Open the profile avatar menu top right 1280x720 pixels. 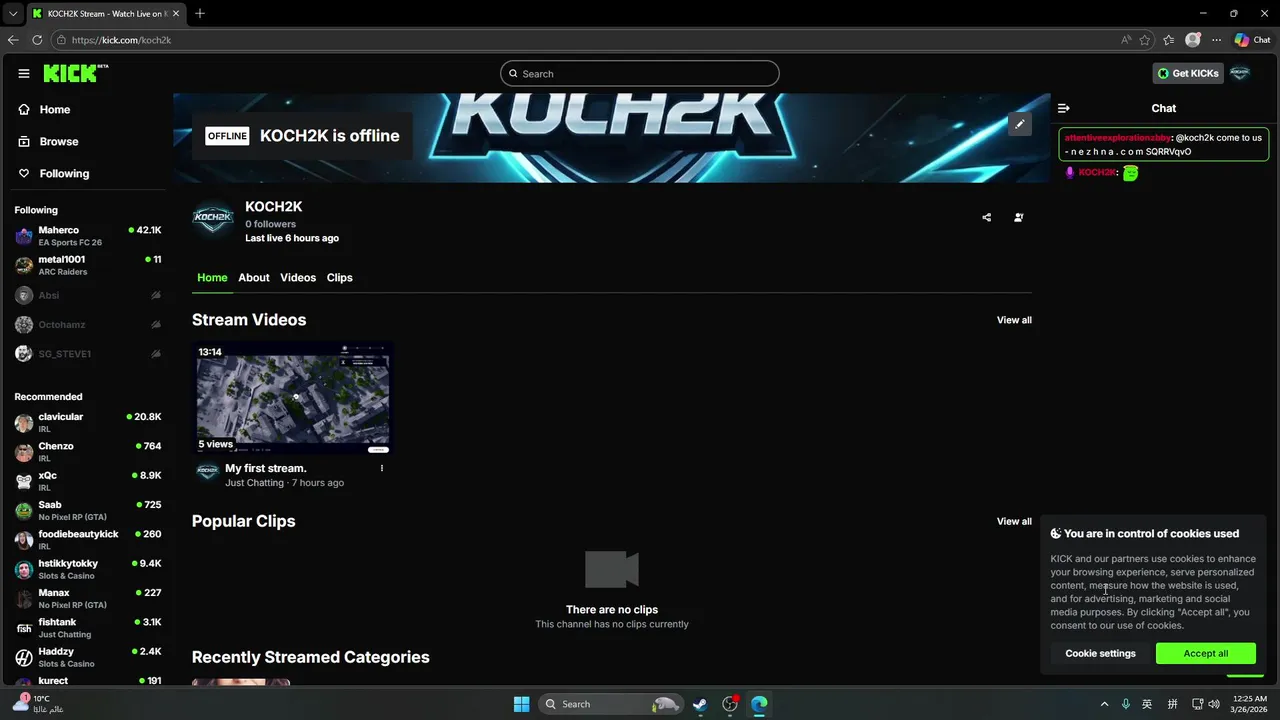click(1240, 73)
